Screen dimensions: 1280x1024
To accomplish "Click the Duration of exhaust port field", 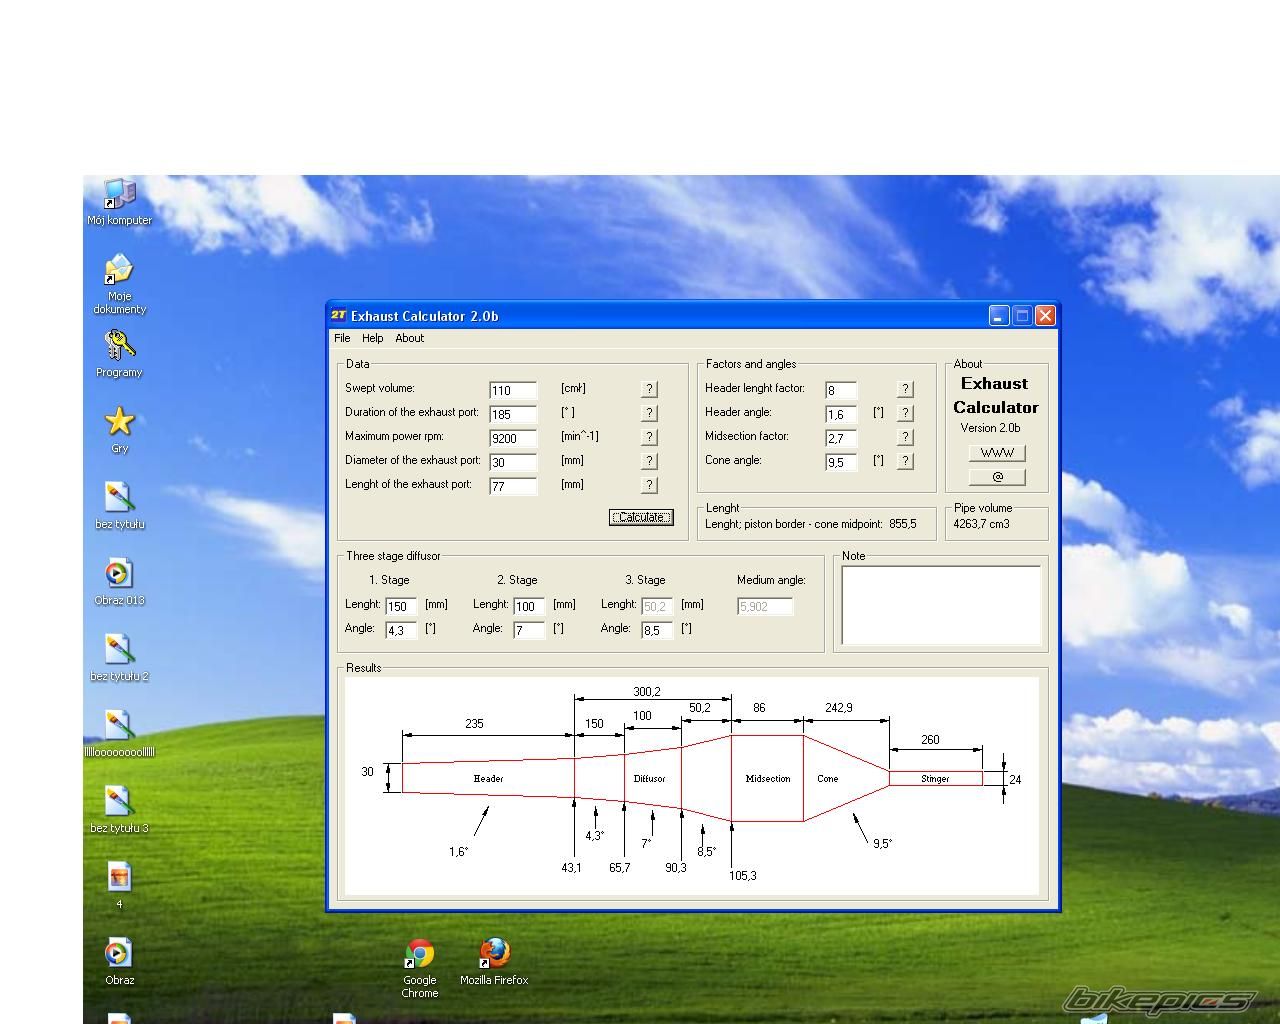I will tap(513, 414).
